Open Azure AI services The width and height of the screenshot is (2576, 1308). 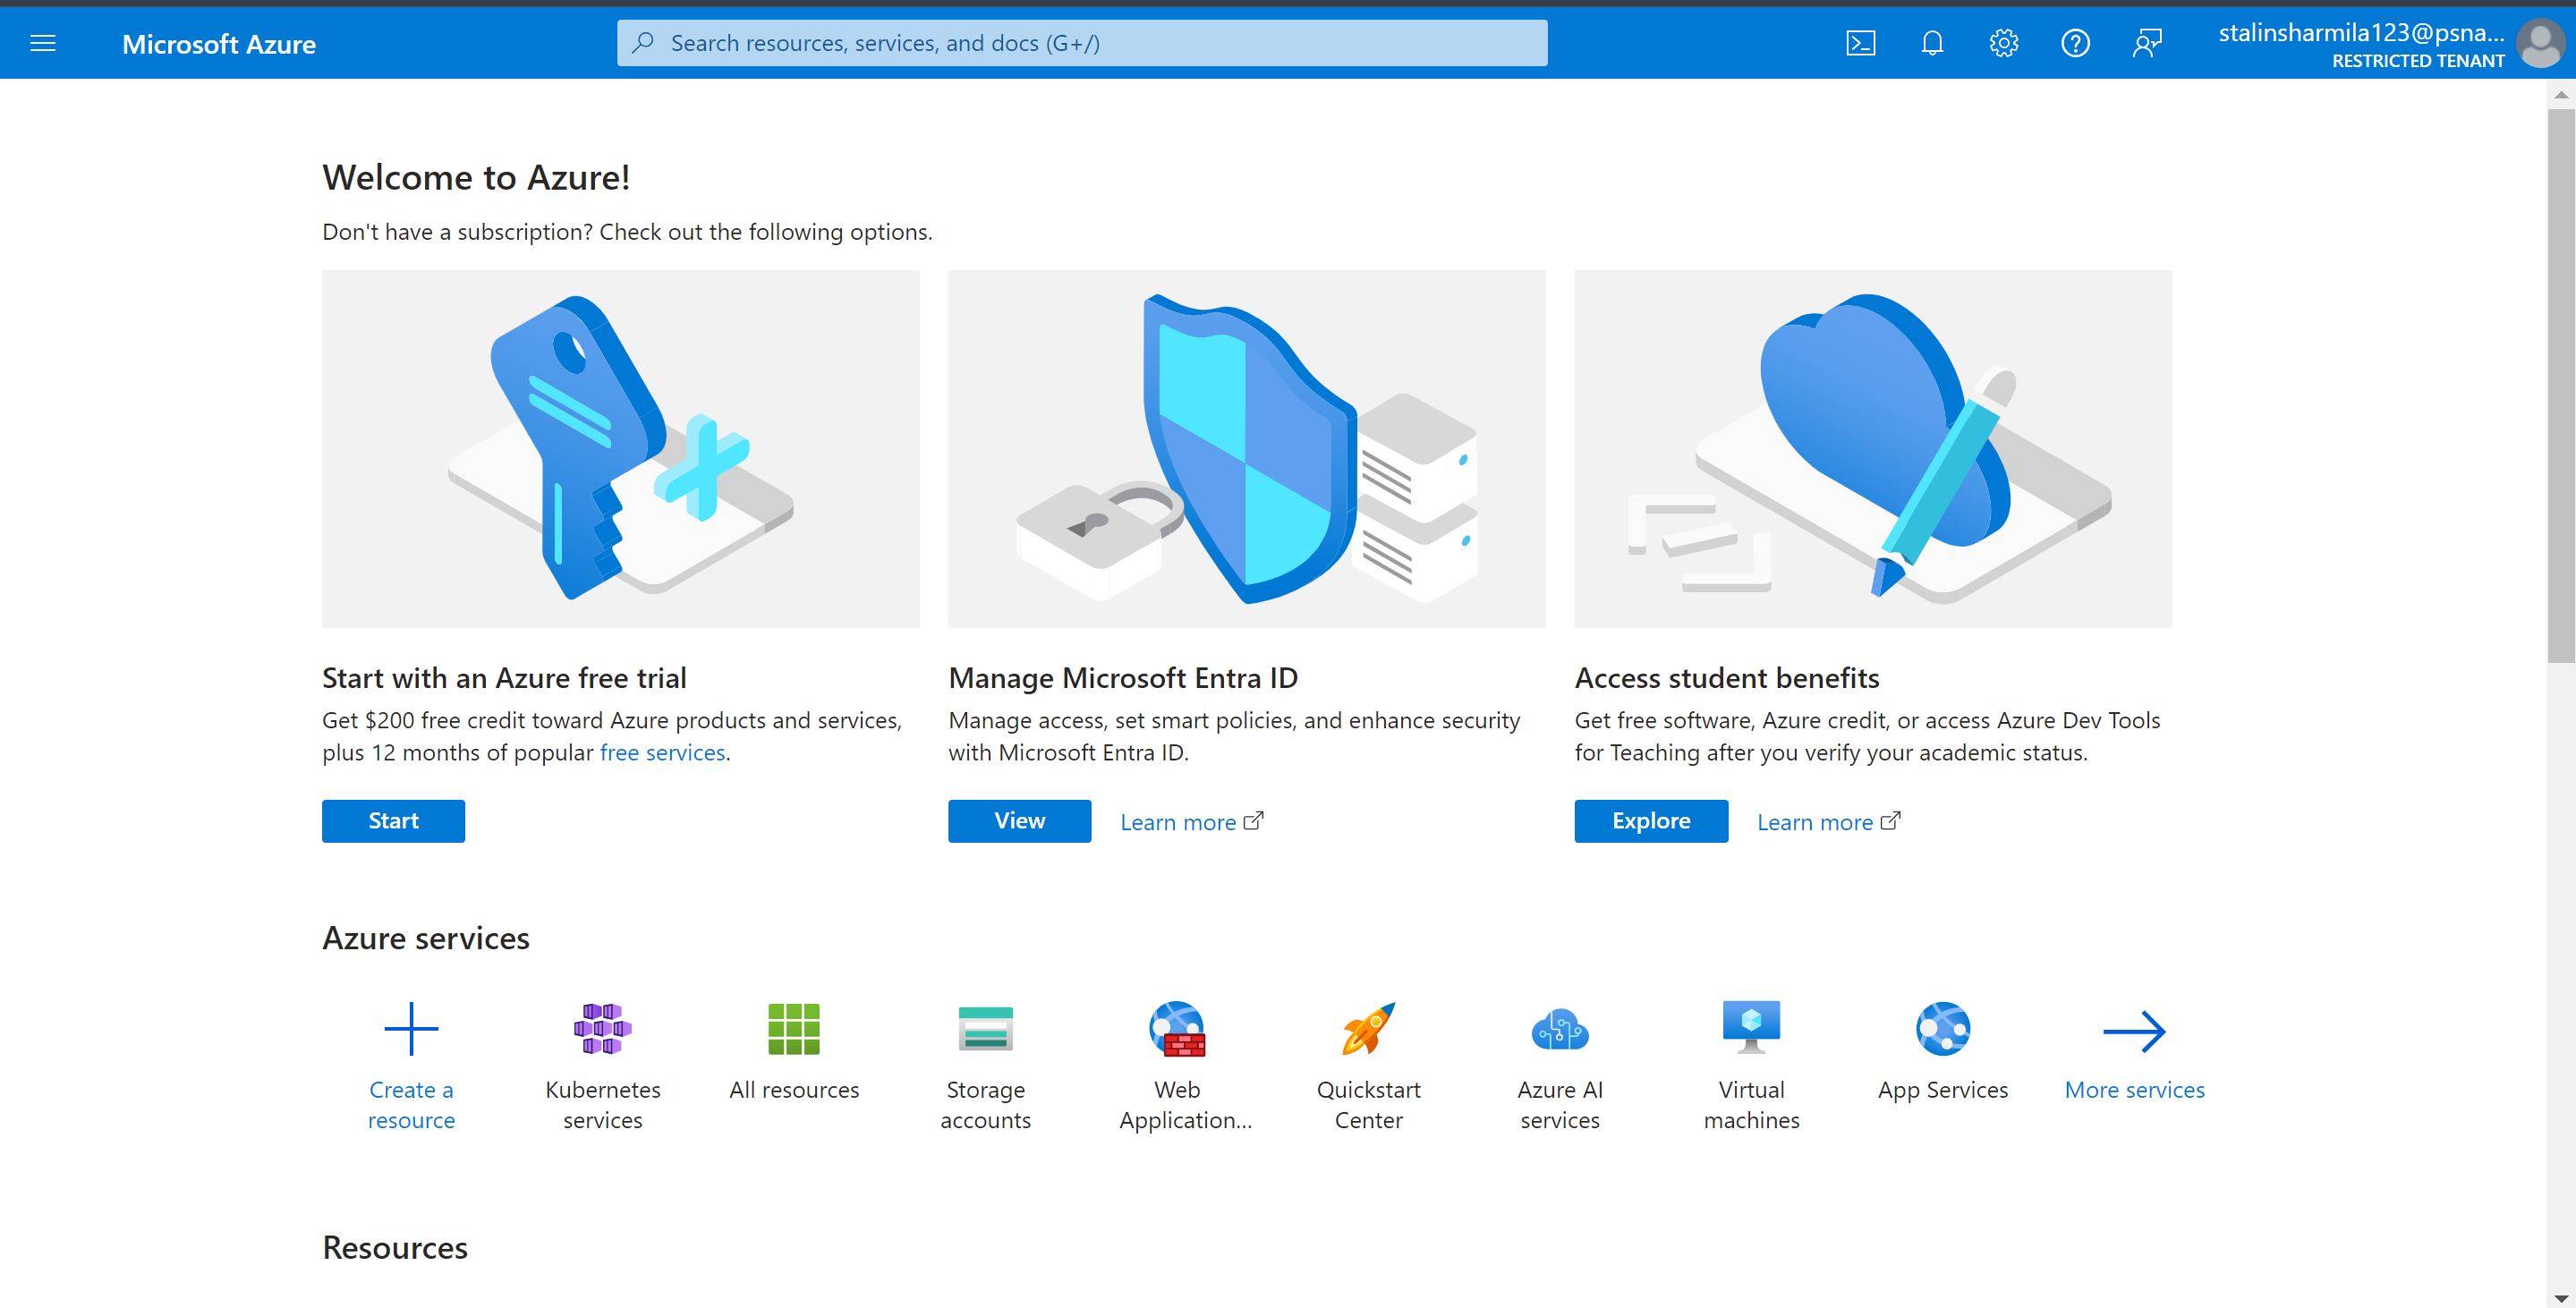click(1560, 1028)
